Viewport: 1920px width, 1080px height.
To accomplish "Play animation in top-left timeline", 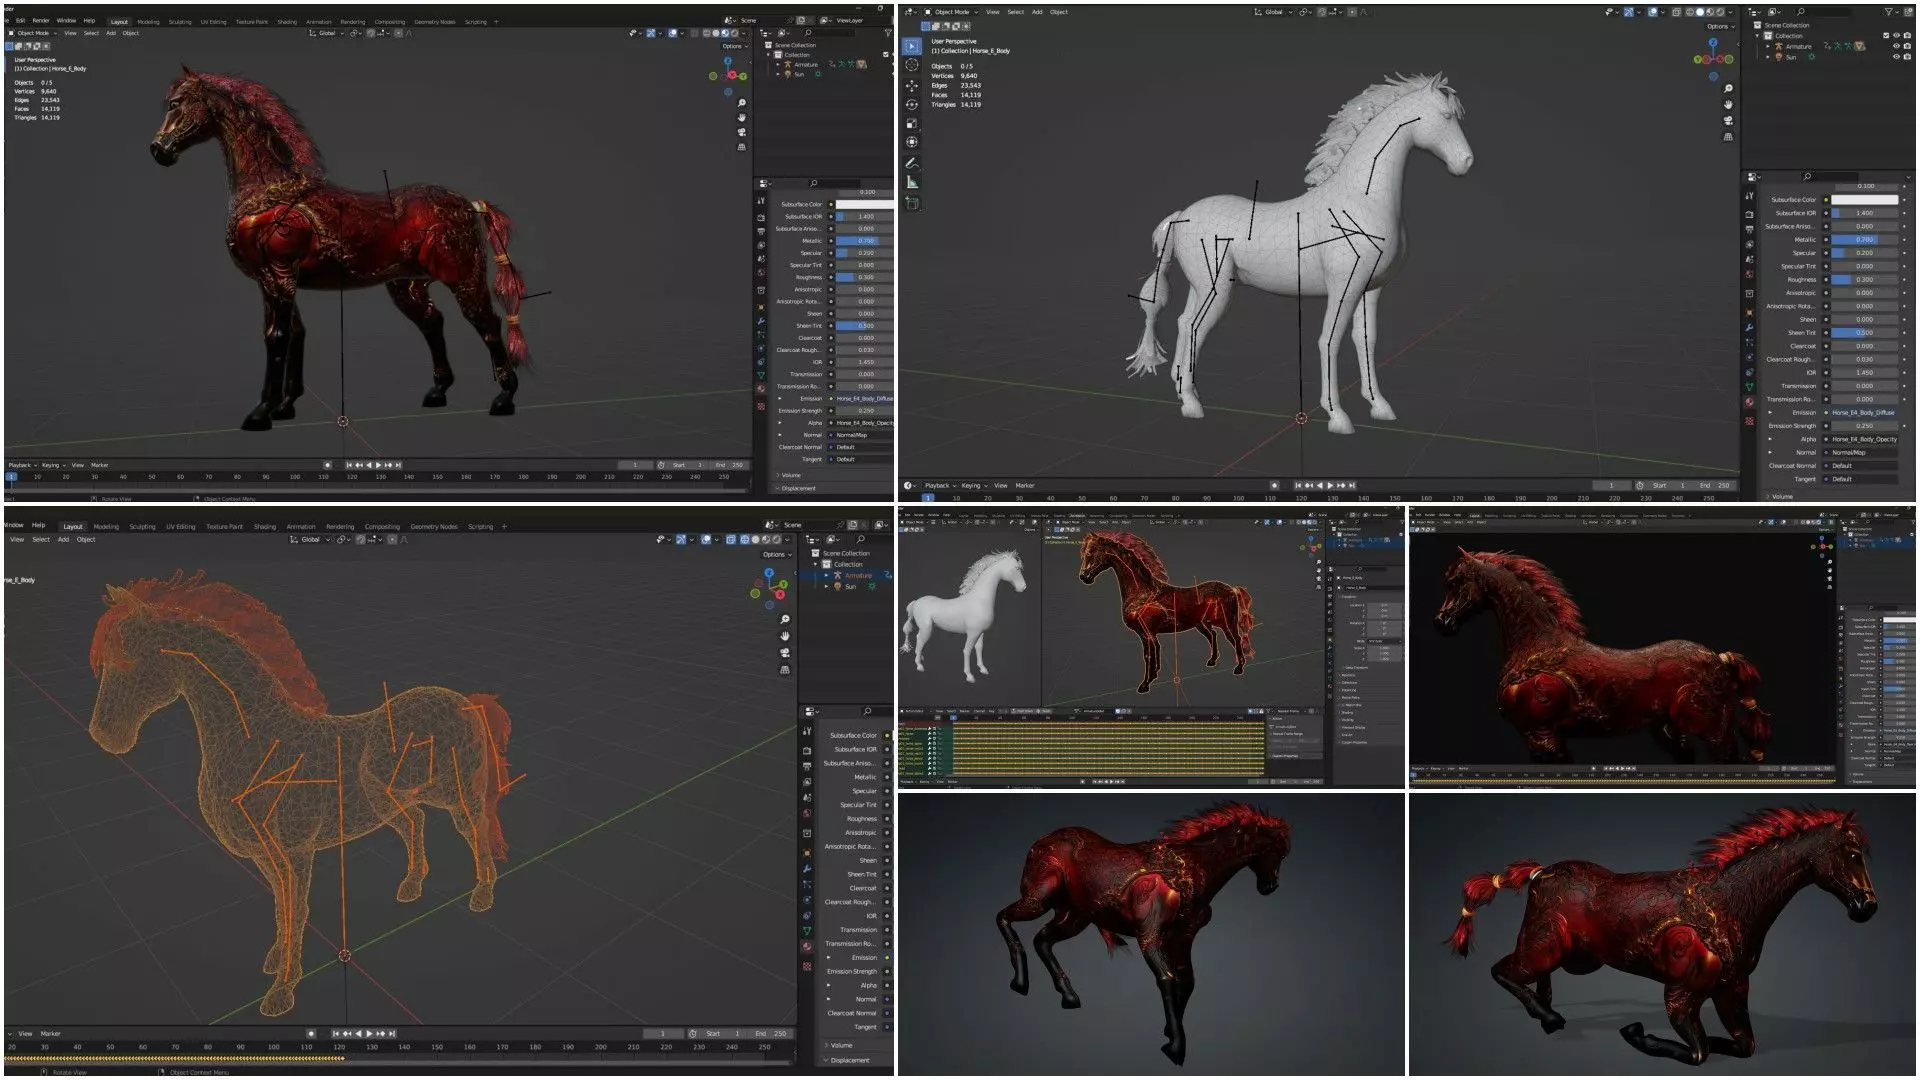I will [378, 465].
